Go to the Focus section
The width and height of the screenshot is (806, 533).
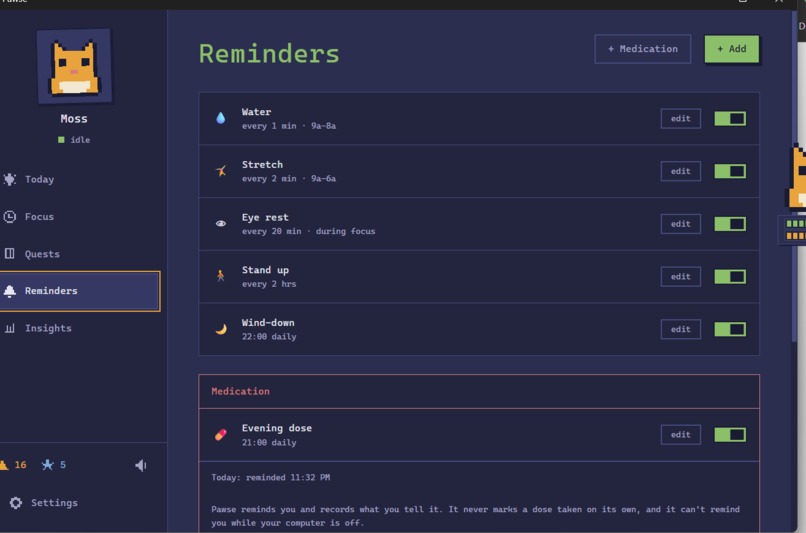80,216
